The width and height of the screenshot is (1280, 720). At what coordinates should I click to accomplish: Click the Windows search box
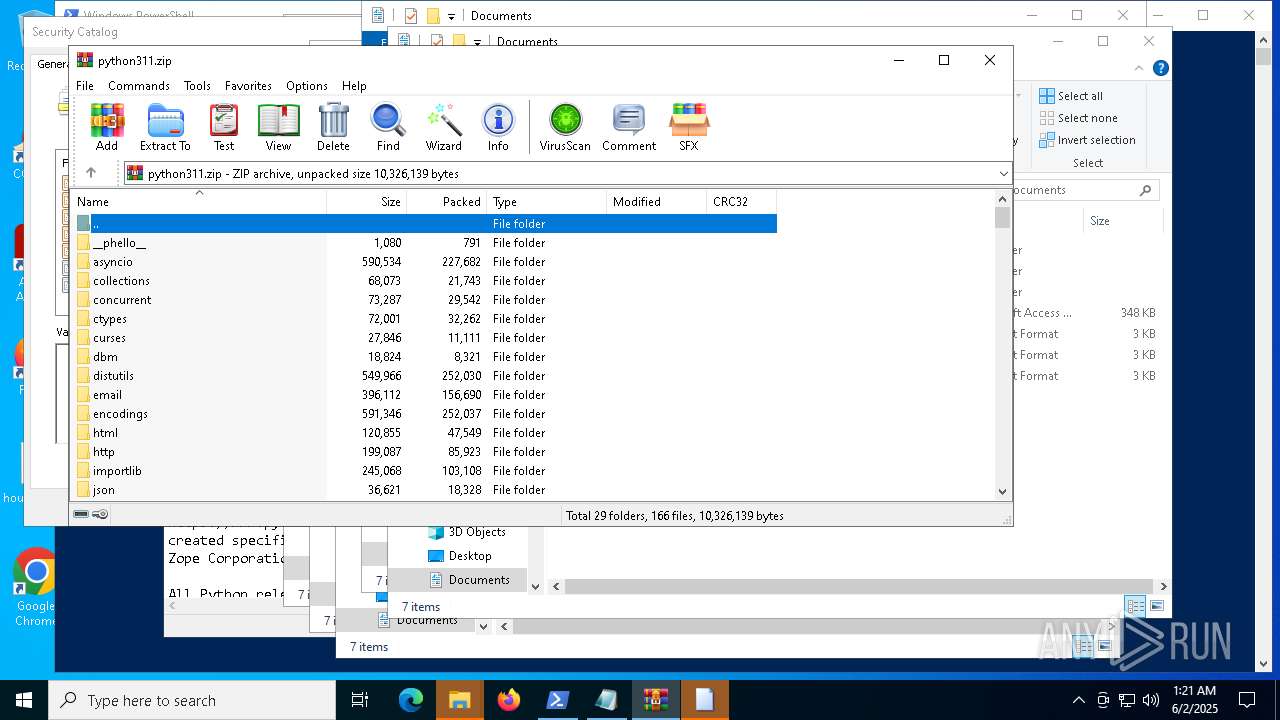click(x=192, y=700)
